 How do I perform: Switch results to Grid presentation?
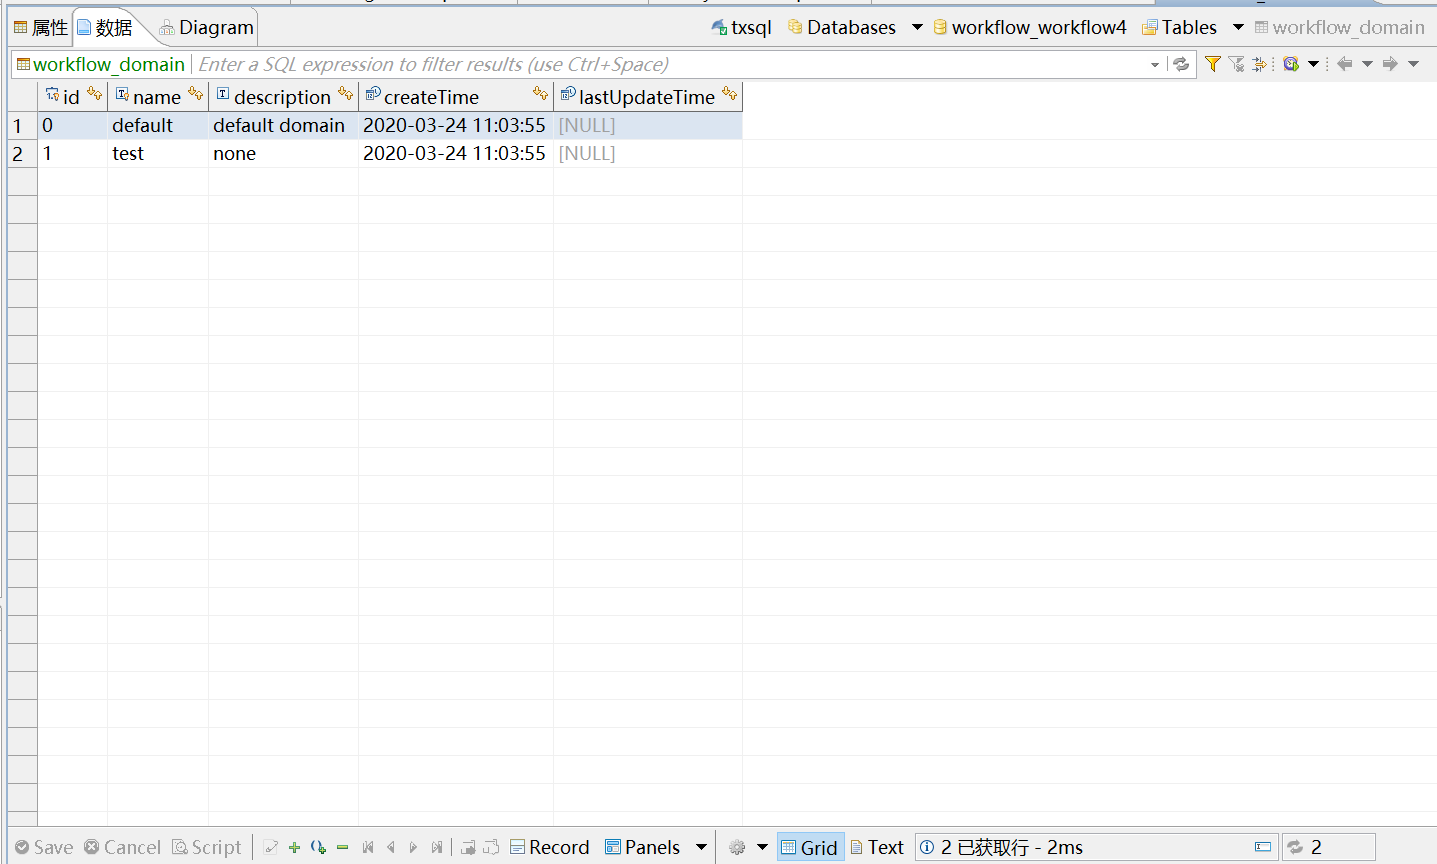(x=810, y=847)
